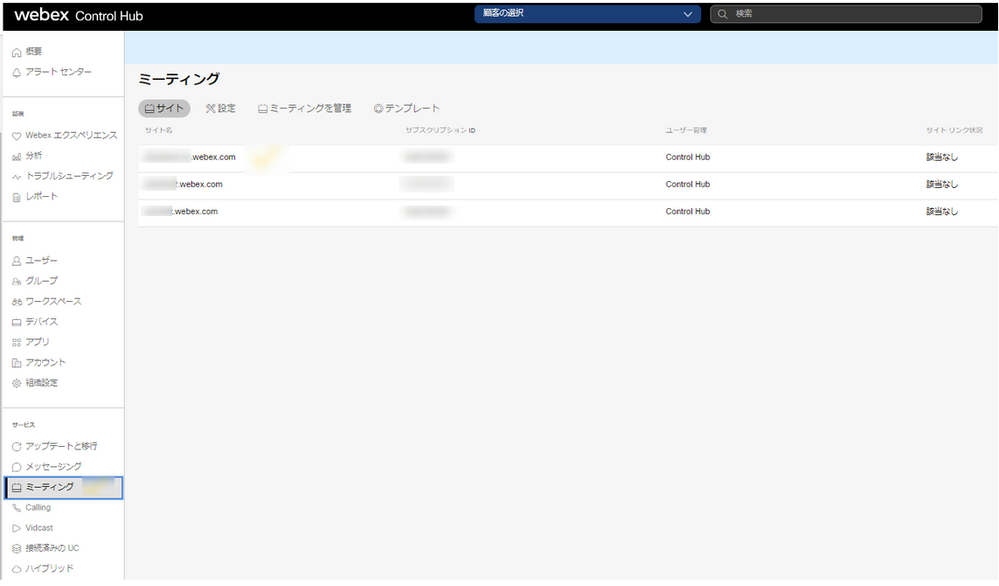Click サブスクリプション ID column header
The height and width of the screenshot is (586, 999).
click(440, 131)
